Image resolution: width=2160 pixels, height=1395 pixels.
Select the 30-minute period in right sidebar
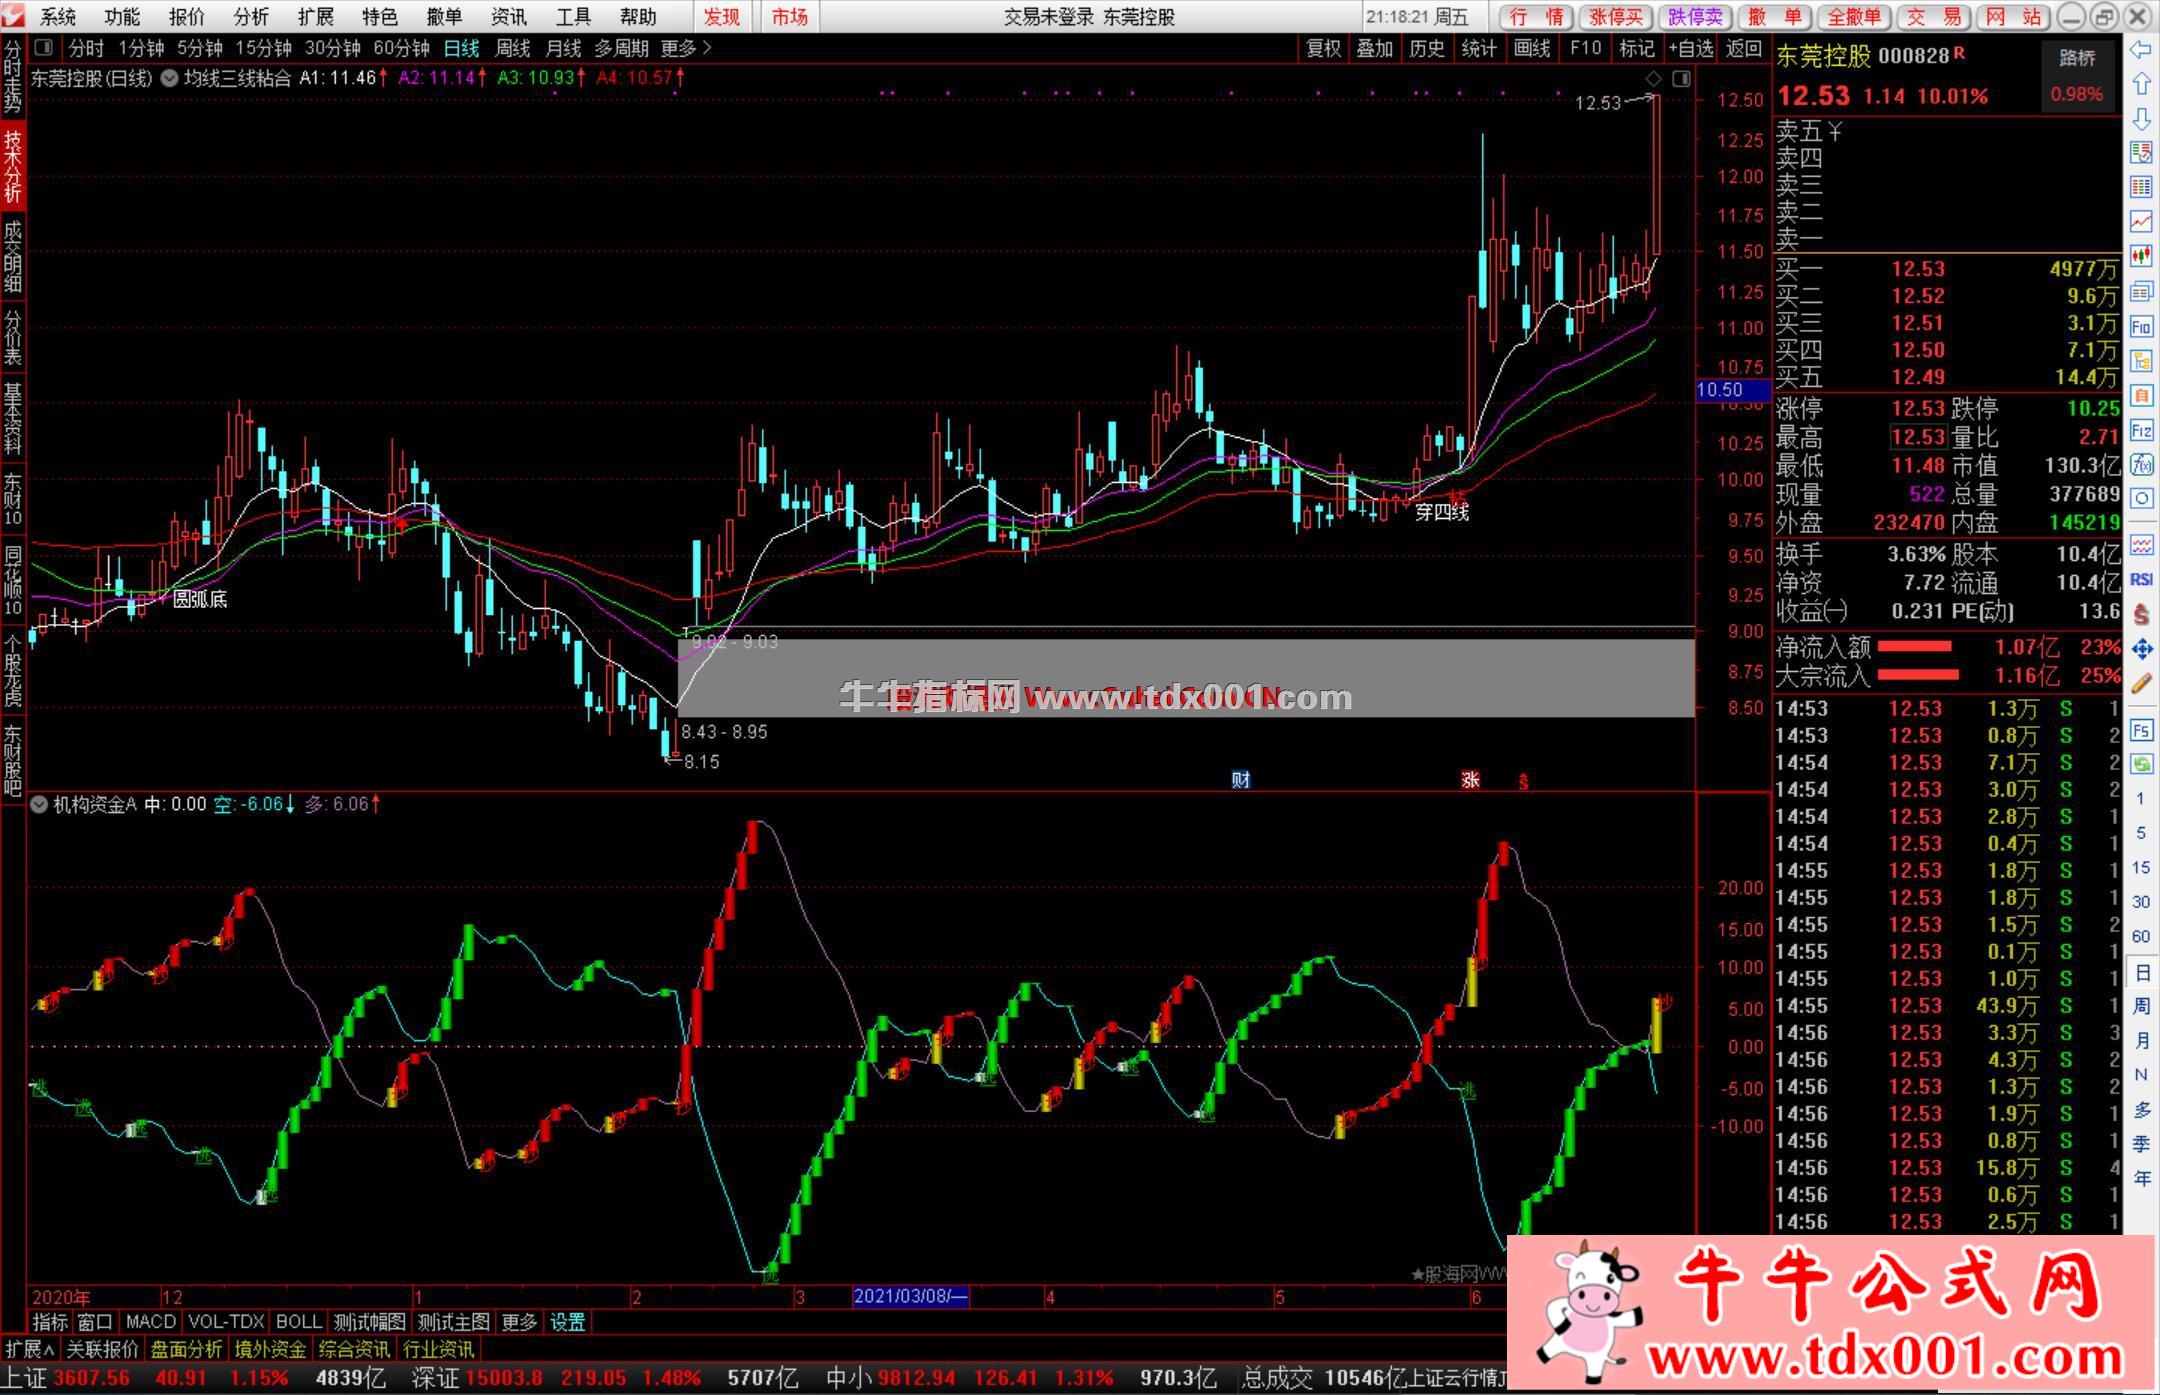2141,902
